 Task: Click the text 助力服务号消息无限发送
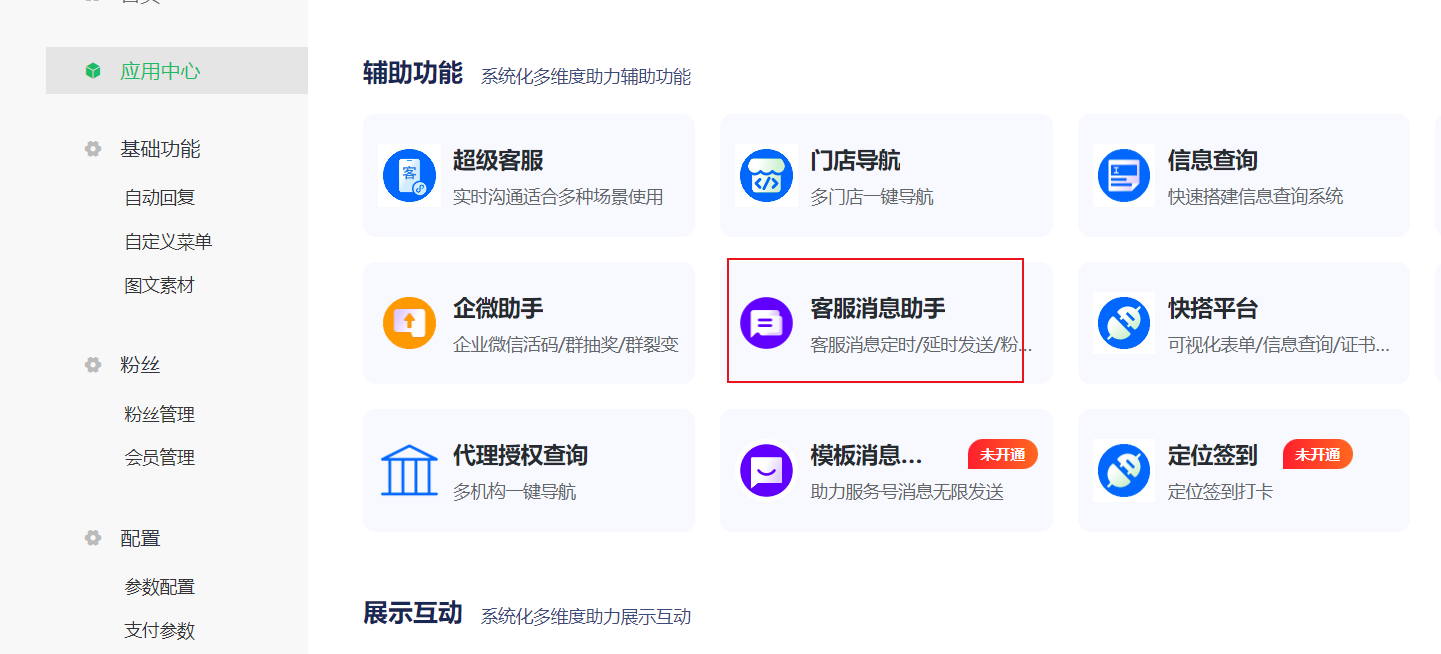[907, 492]
